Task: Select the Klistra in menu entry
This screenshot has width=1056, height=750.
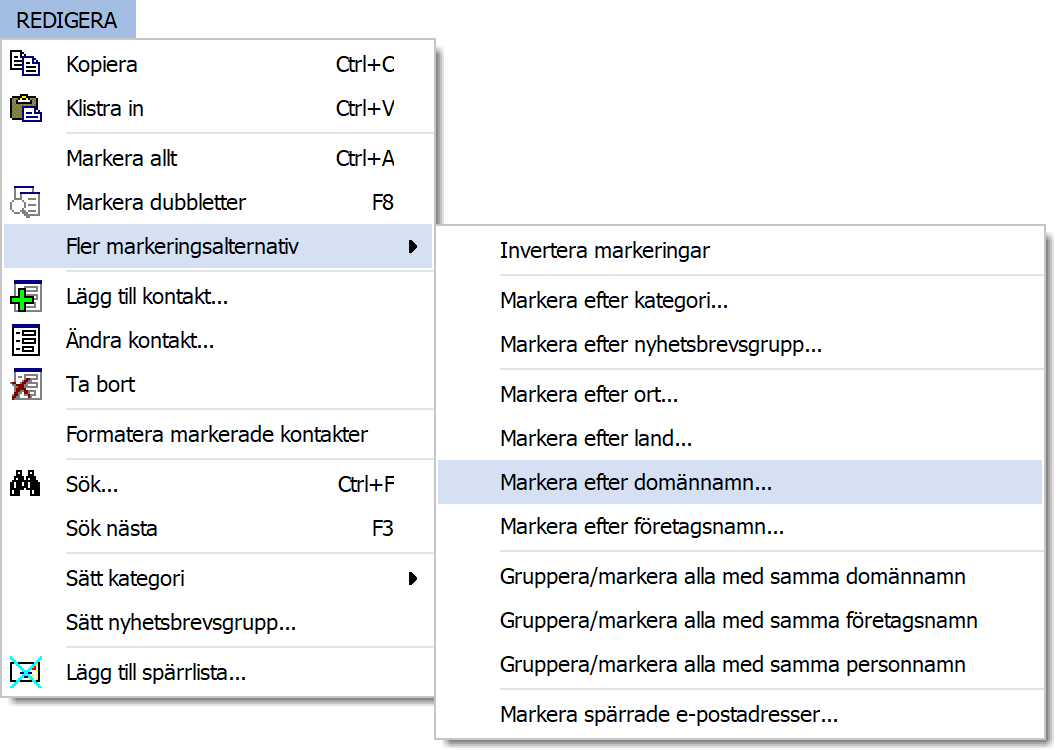Action: tap(218, 108)
